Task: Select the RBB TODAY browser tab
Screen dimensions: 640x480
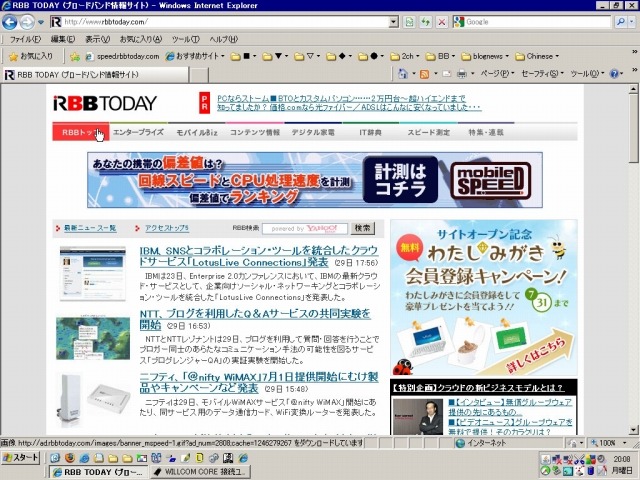Action: [96, 75]
